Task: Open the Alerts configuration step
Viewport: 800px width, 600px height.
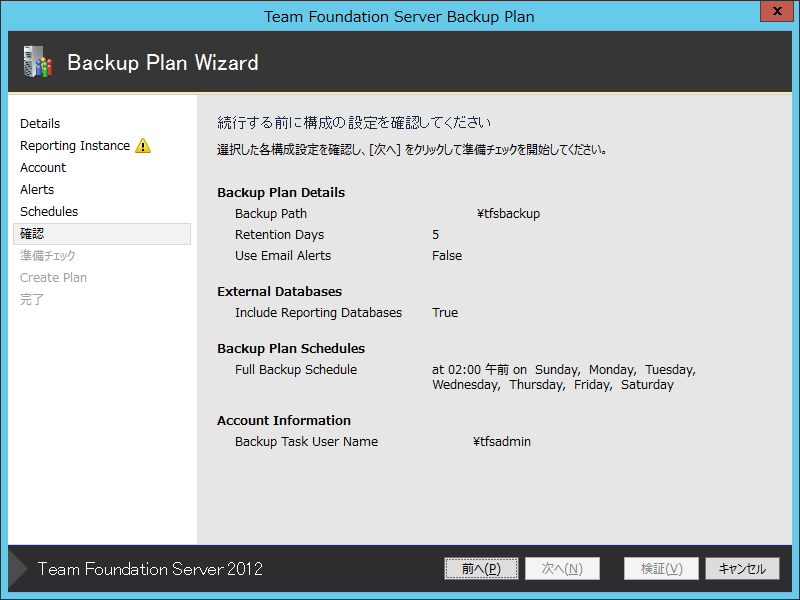Action: [37, 189]
